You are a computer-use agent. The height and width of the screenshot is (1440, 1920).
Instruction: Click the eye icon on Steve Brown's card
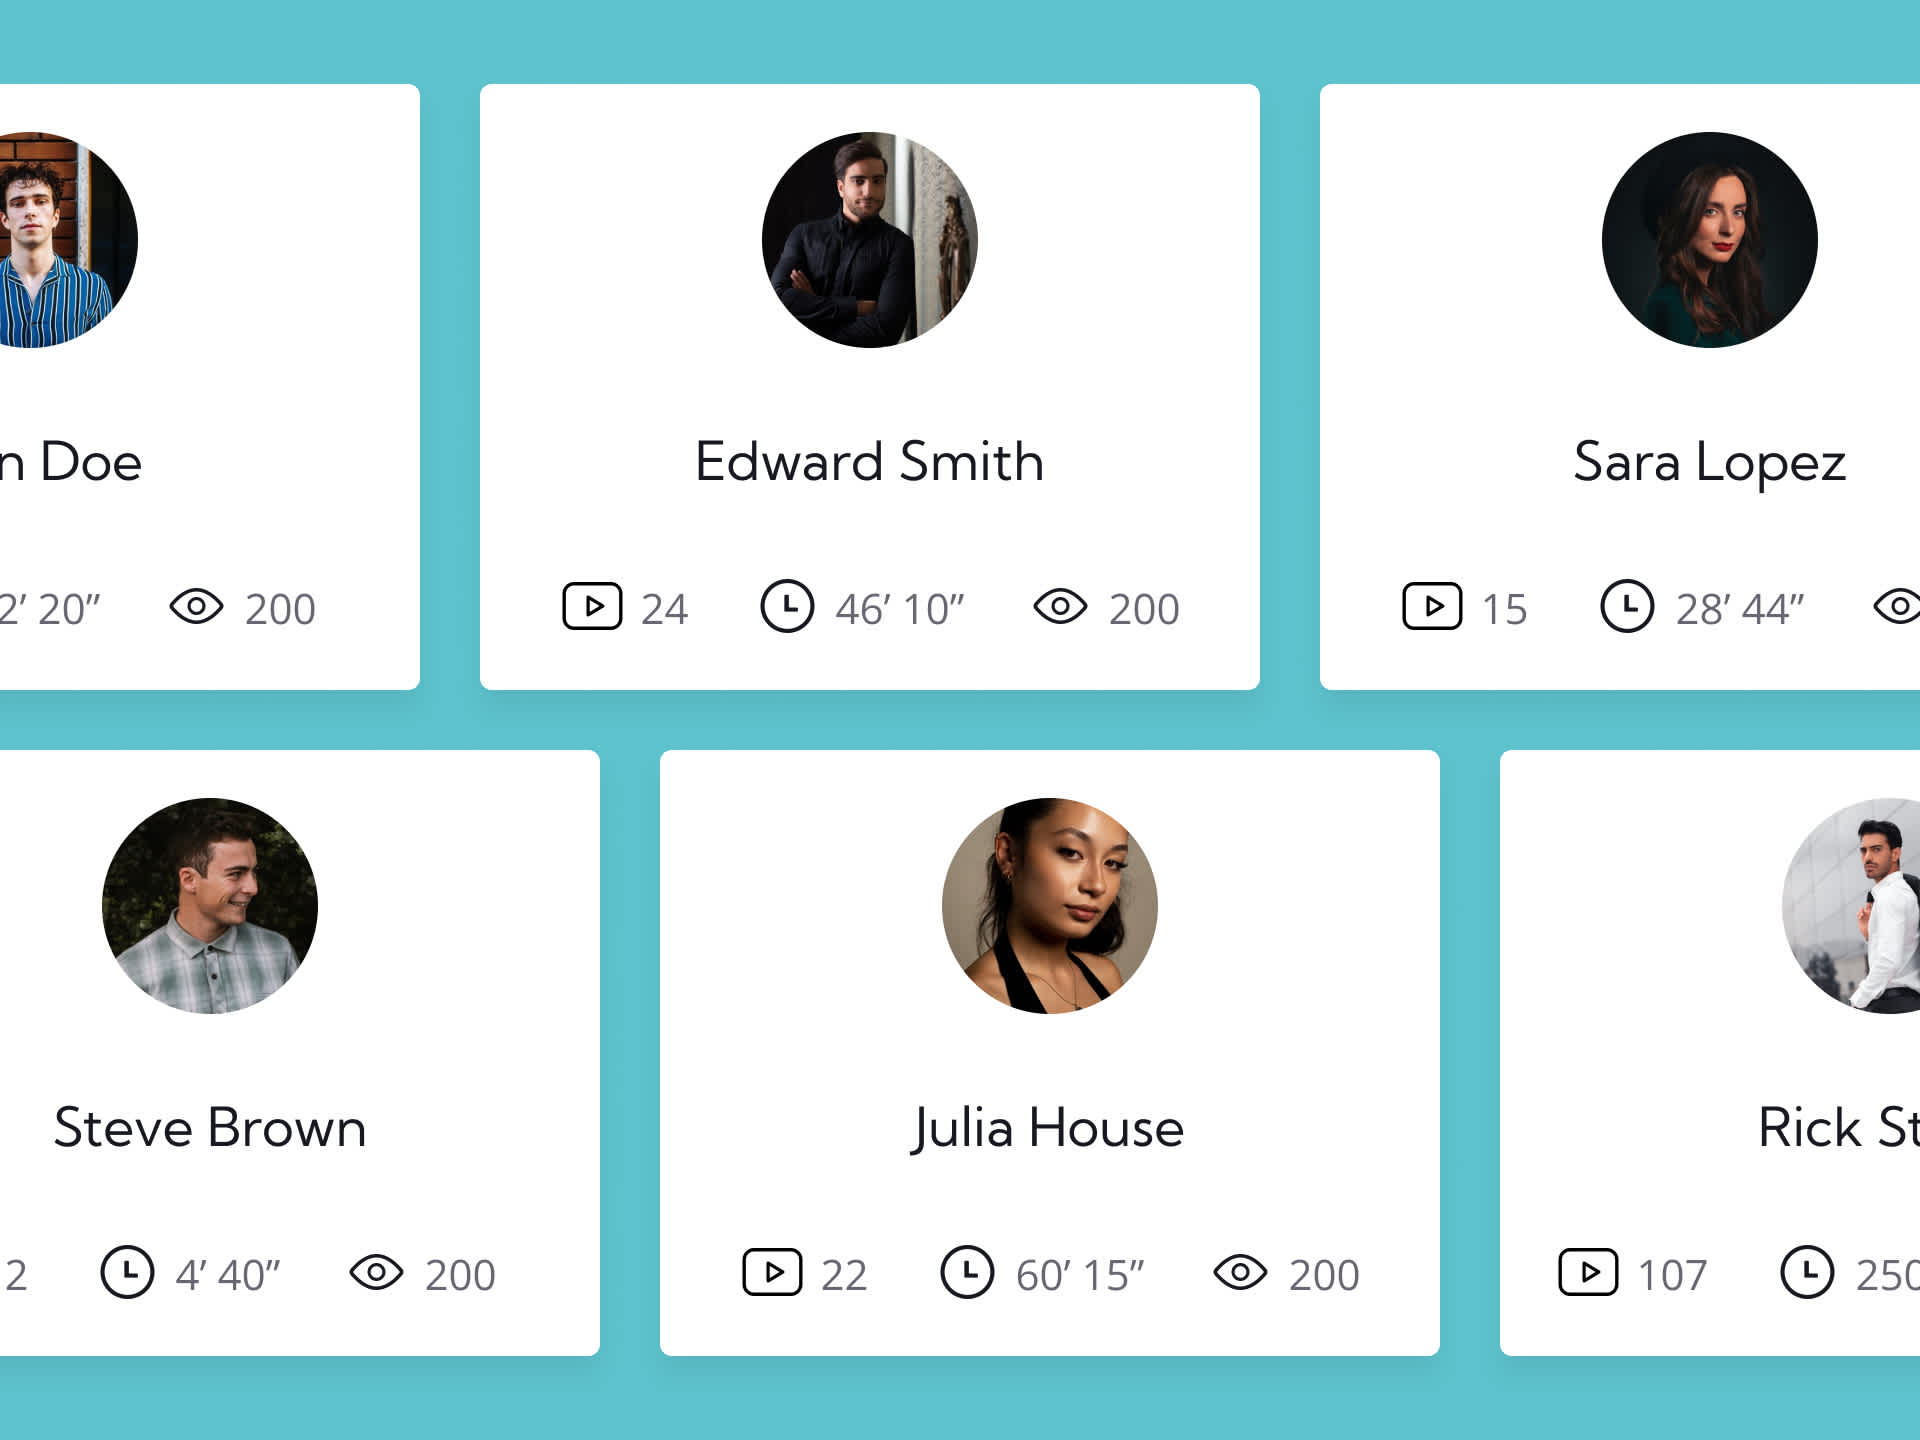(376, 1272)
